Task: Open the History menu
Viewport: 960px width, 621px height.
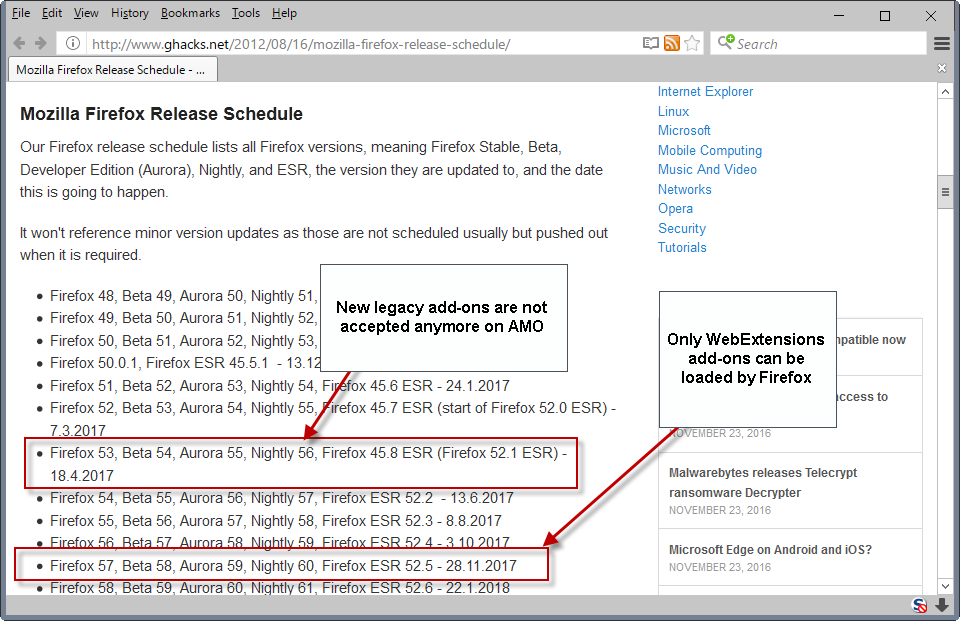Action: [x=129, y=13]
